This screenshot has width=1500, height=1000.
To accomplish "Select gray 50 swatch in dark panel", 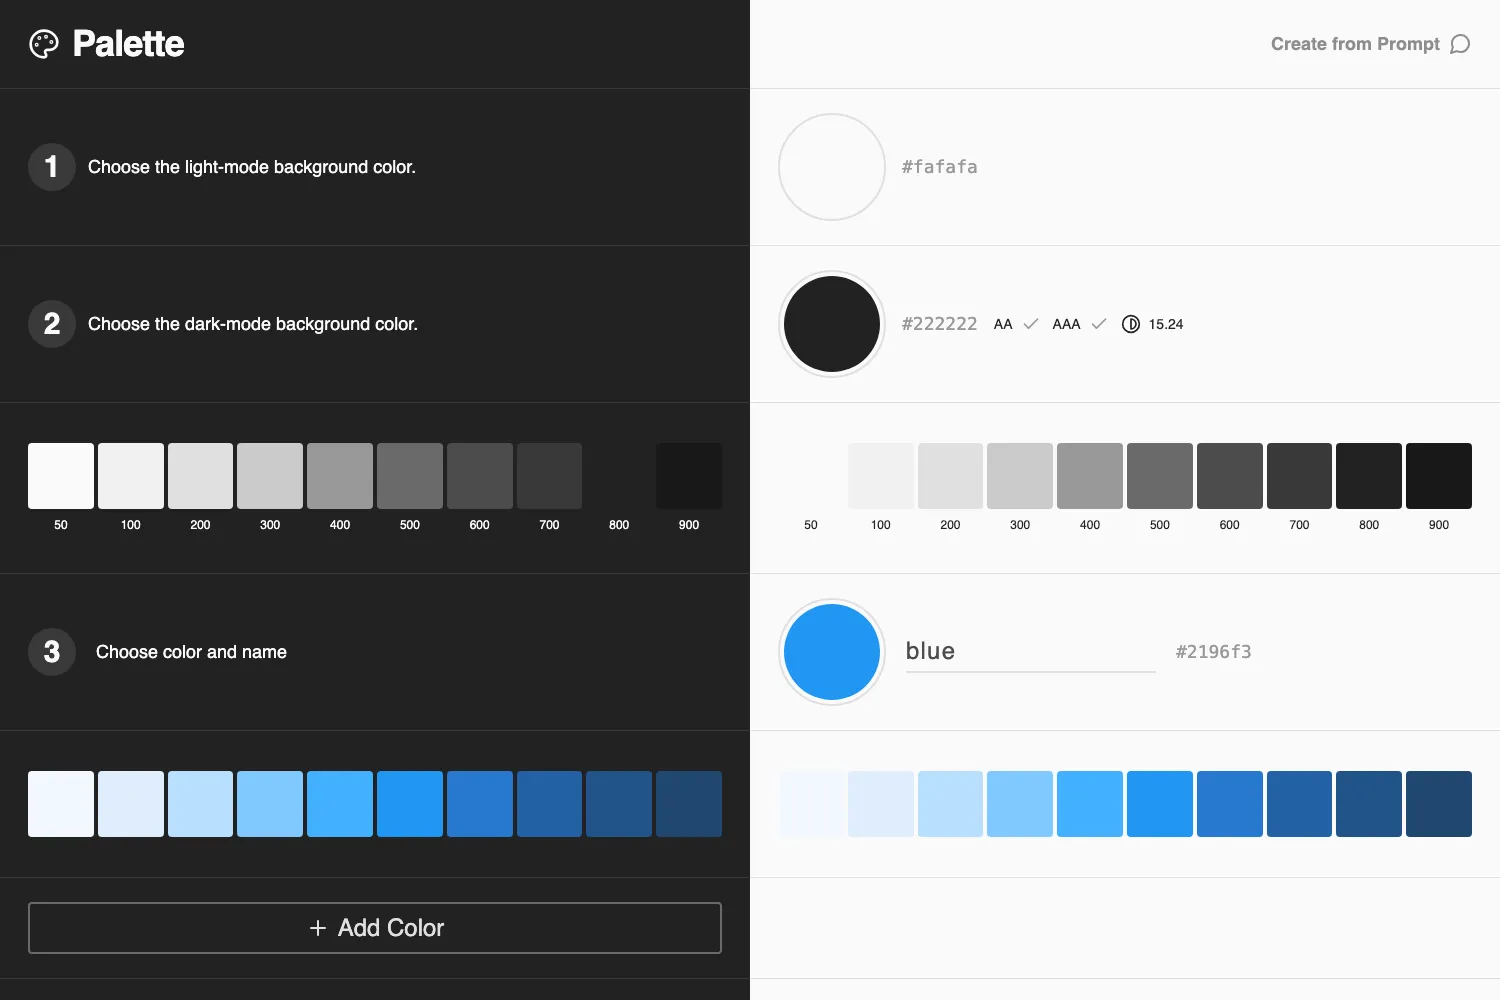I will point(61,476).
